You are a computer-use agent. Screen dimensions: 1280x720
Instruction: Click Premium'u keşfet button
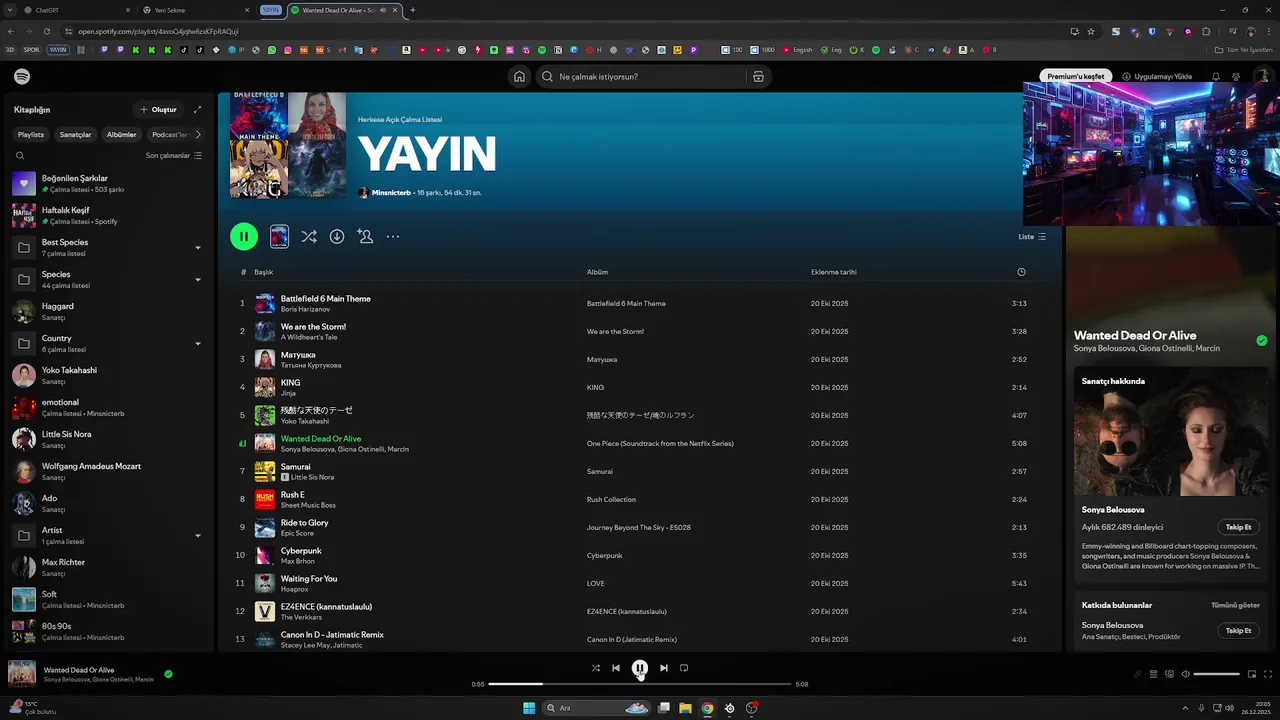click(x=1076, y=77)
